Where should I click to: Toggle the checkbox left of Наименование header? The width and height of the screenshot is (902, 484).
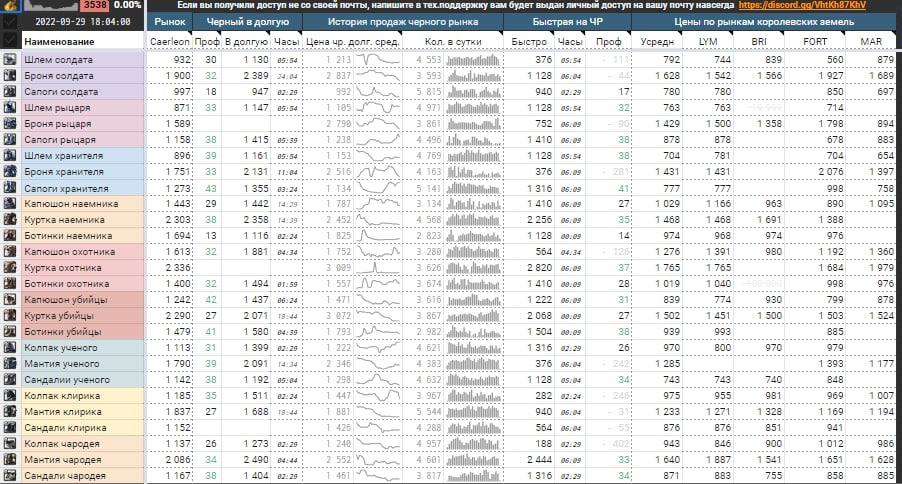point(10,41)
